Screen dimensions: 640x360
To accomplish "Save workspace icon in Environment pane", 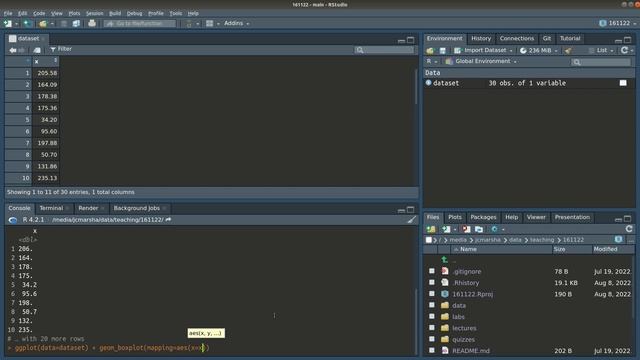I will click(x=442, y=50).
